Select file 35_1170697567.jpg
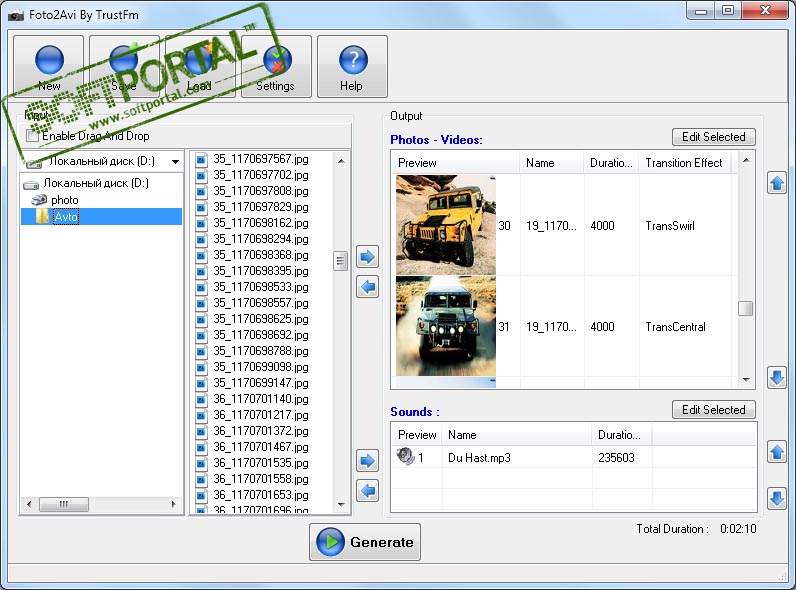Viewport: 796px width, 590px height. [260, 159]
